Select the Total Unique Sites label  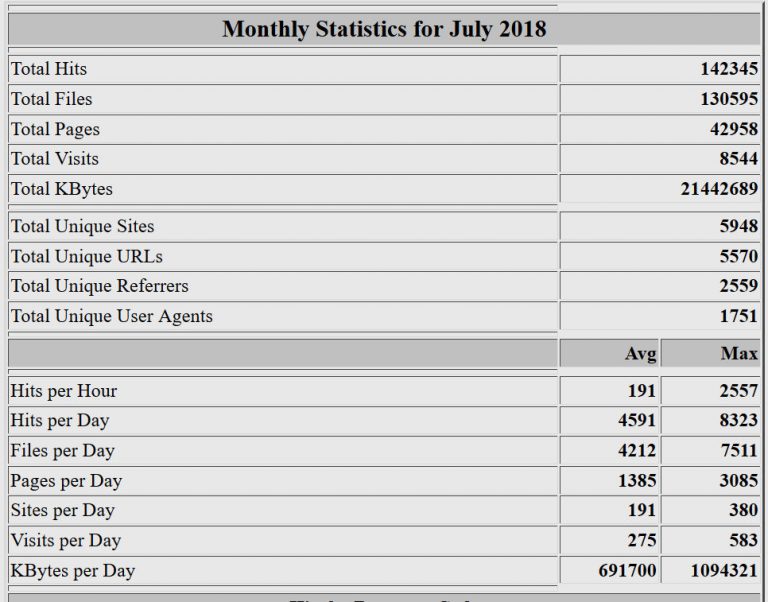82,226
